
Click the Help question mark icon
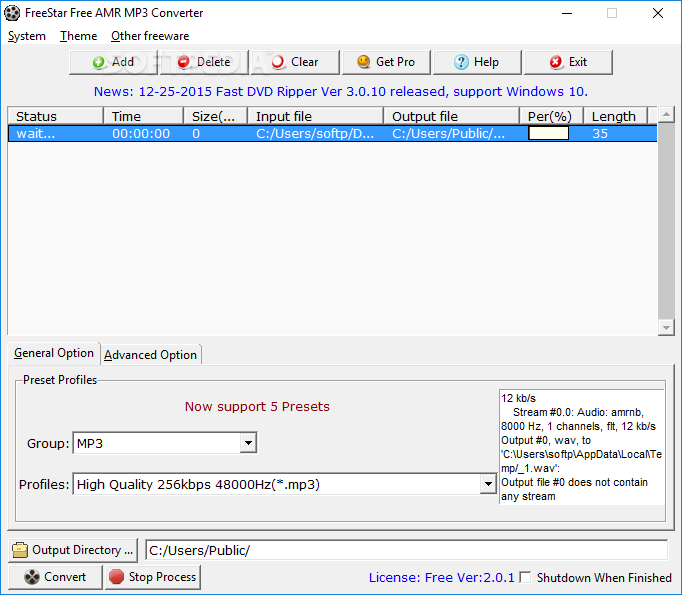pyautogui.click(x=461, y=62)
